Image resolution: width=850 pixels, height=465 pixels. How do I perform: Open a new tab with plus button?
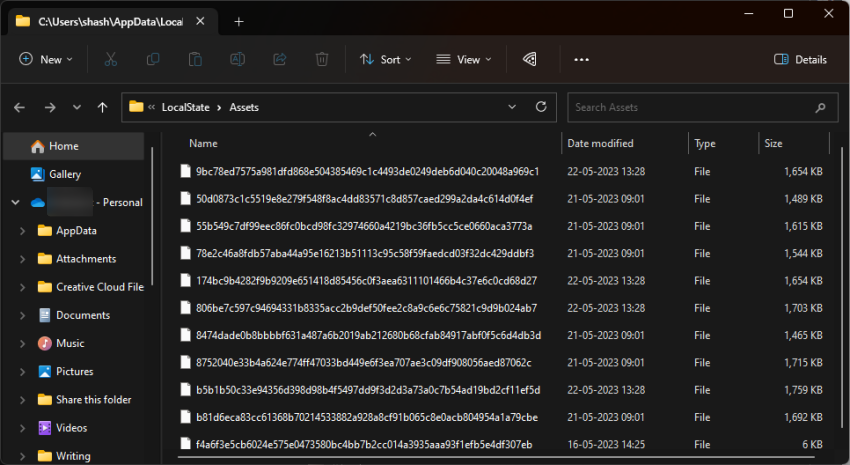(x=238, y=21)
